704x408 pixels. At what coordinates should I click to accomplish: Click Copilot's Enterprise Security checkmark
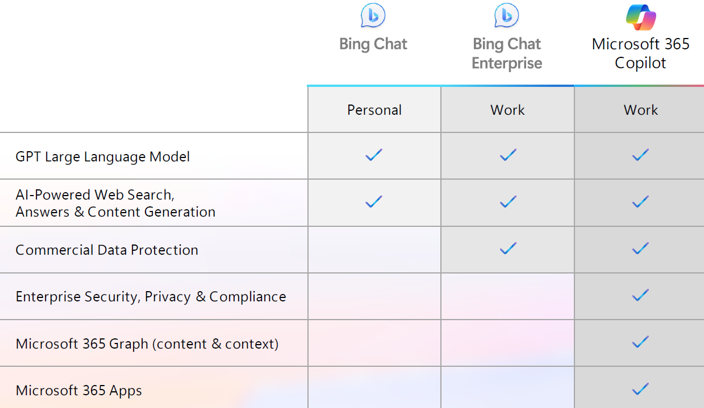[x=641, y=295]
